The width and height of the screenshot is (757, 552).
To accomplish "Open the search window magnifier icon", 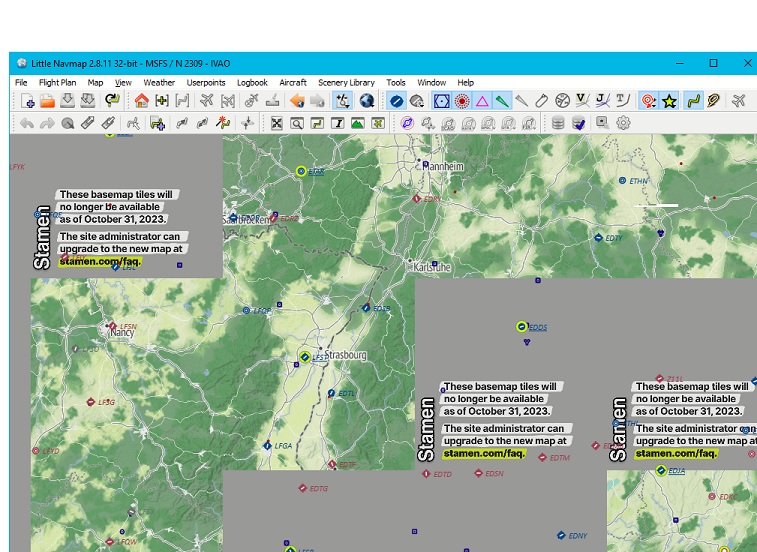I will 297,123.
